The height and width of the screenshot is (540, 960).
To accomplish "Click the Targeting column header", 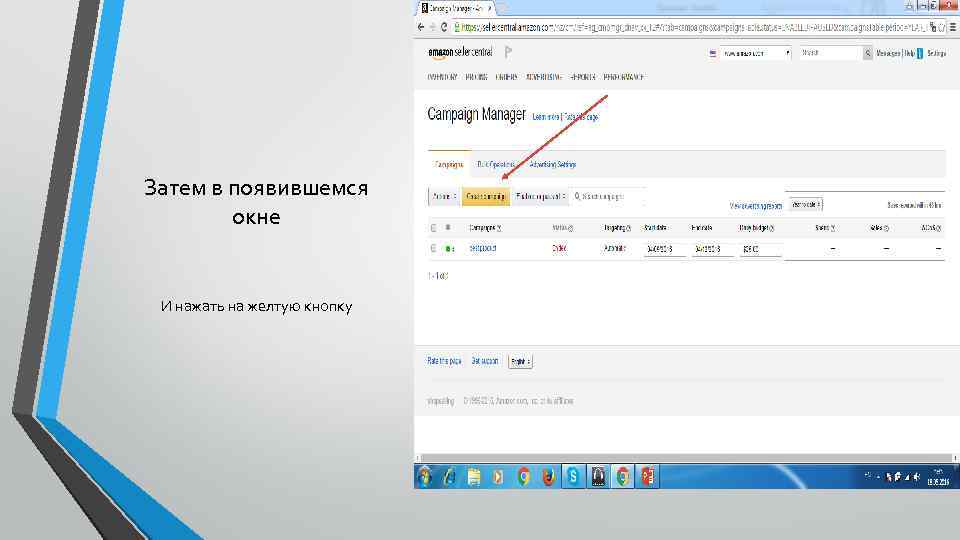I will click(617, 228).
